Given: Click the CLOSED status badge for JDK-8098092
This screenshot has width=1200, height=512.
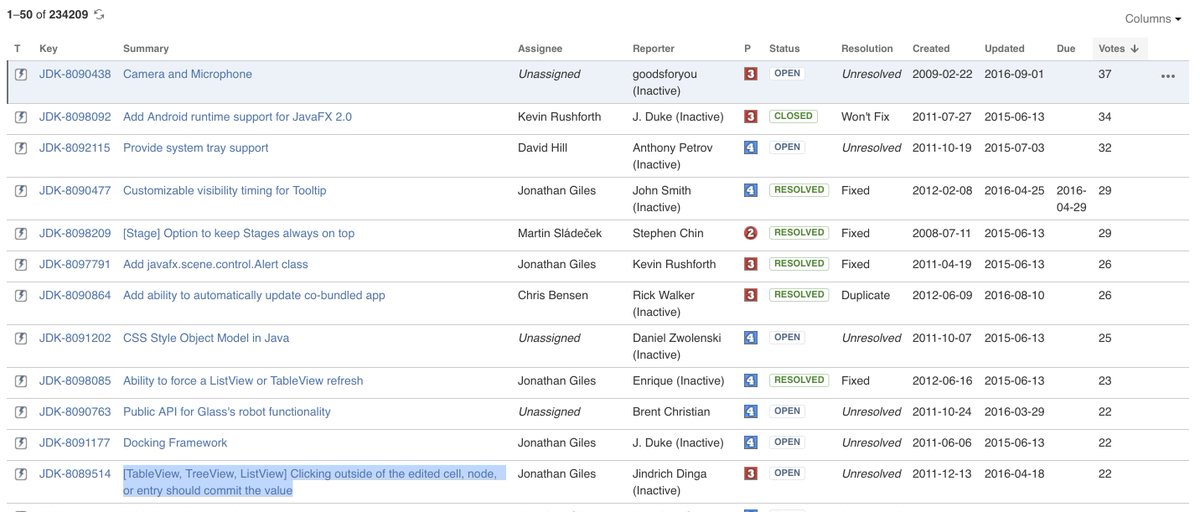Looking at the screenshot, I should (793, 116).
